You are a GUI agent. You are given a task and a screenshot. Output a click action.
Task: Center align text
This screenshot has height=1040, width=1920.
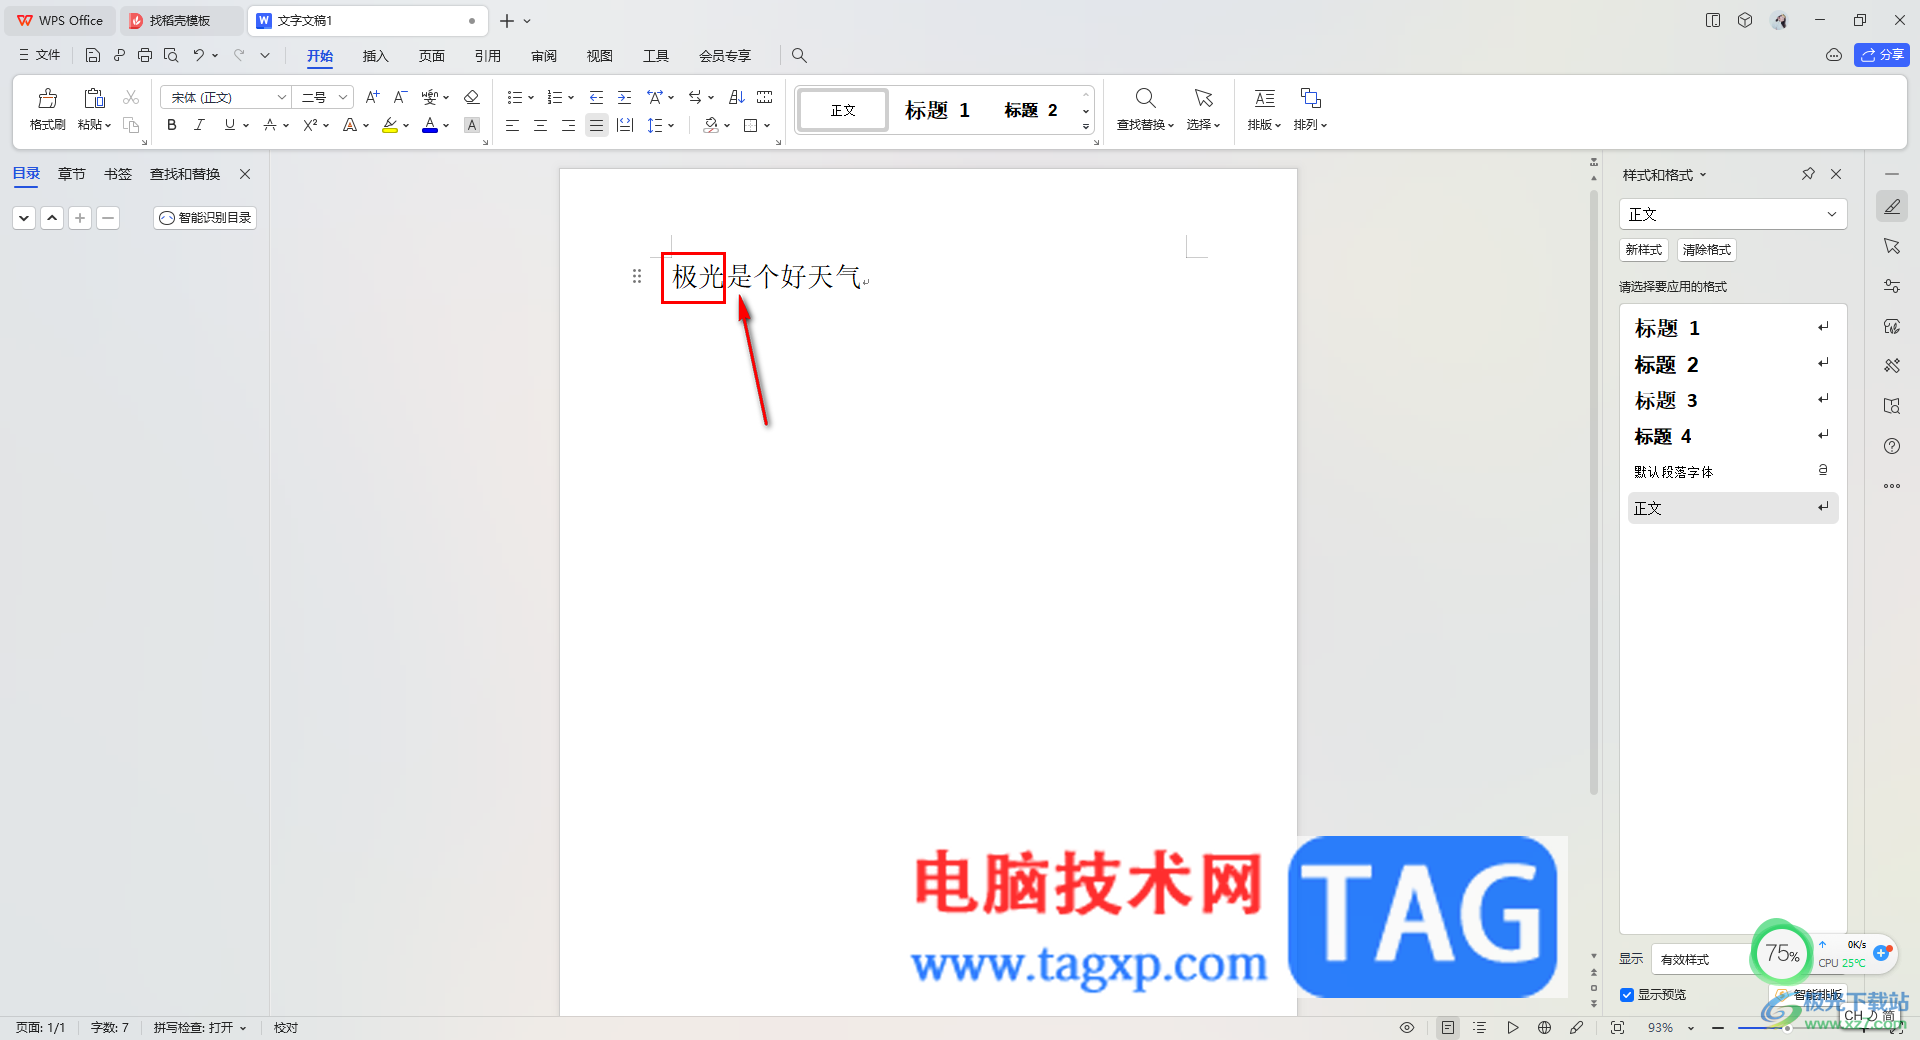(540, 125)
